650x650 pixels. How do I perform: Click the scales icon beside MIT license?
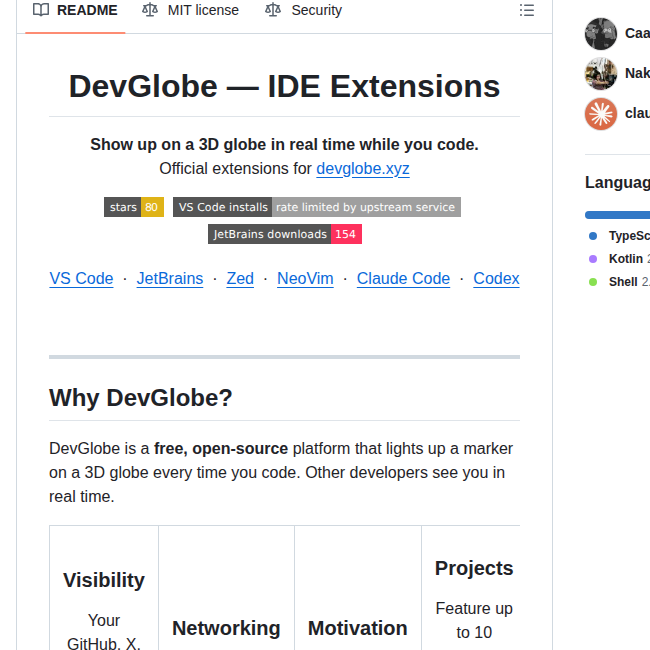coord(150,10)
